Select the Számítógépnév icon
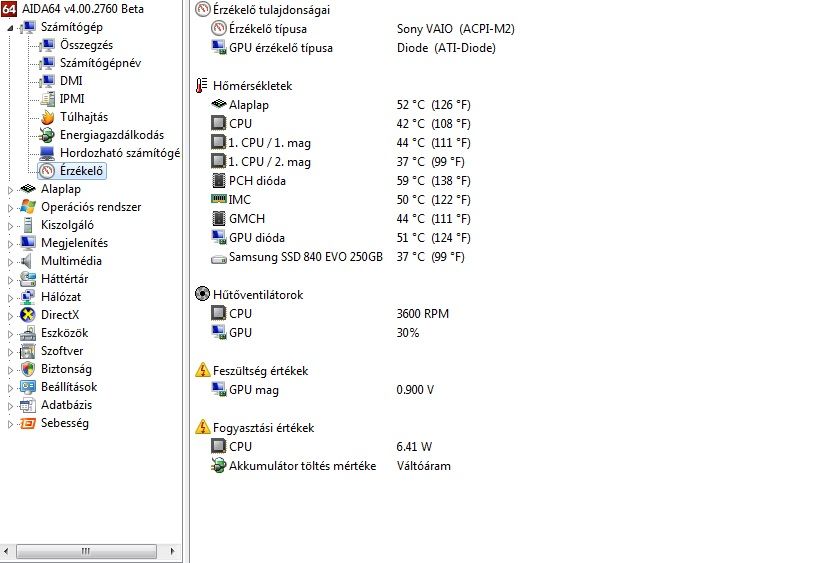 (x=47, y=63)
